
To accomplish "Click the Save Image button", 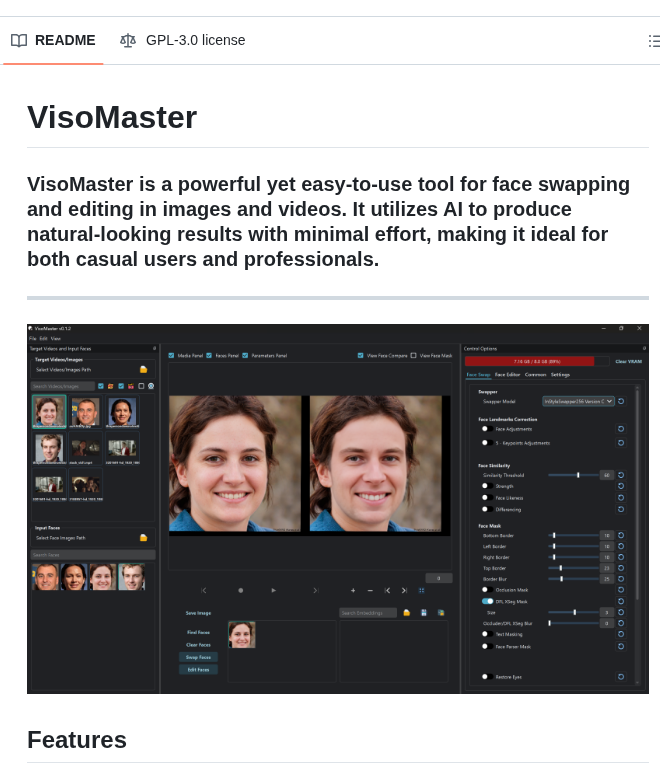I will pos(198,613).
